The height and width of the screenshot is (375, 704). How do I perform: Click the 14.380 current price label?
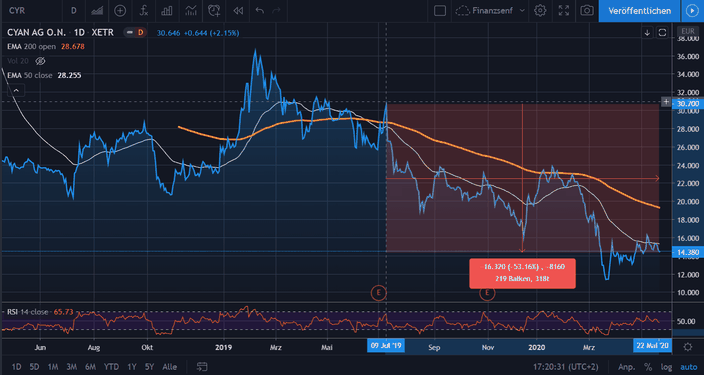click(688, 252)
